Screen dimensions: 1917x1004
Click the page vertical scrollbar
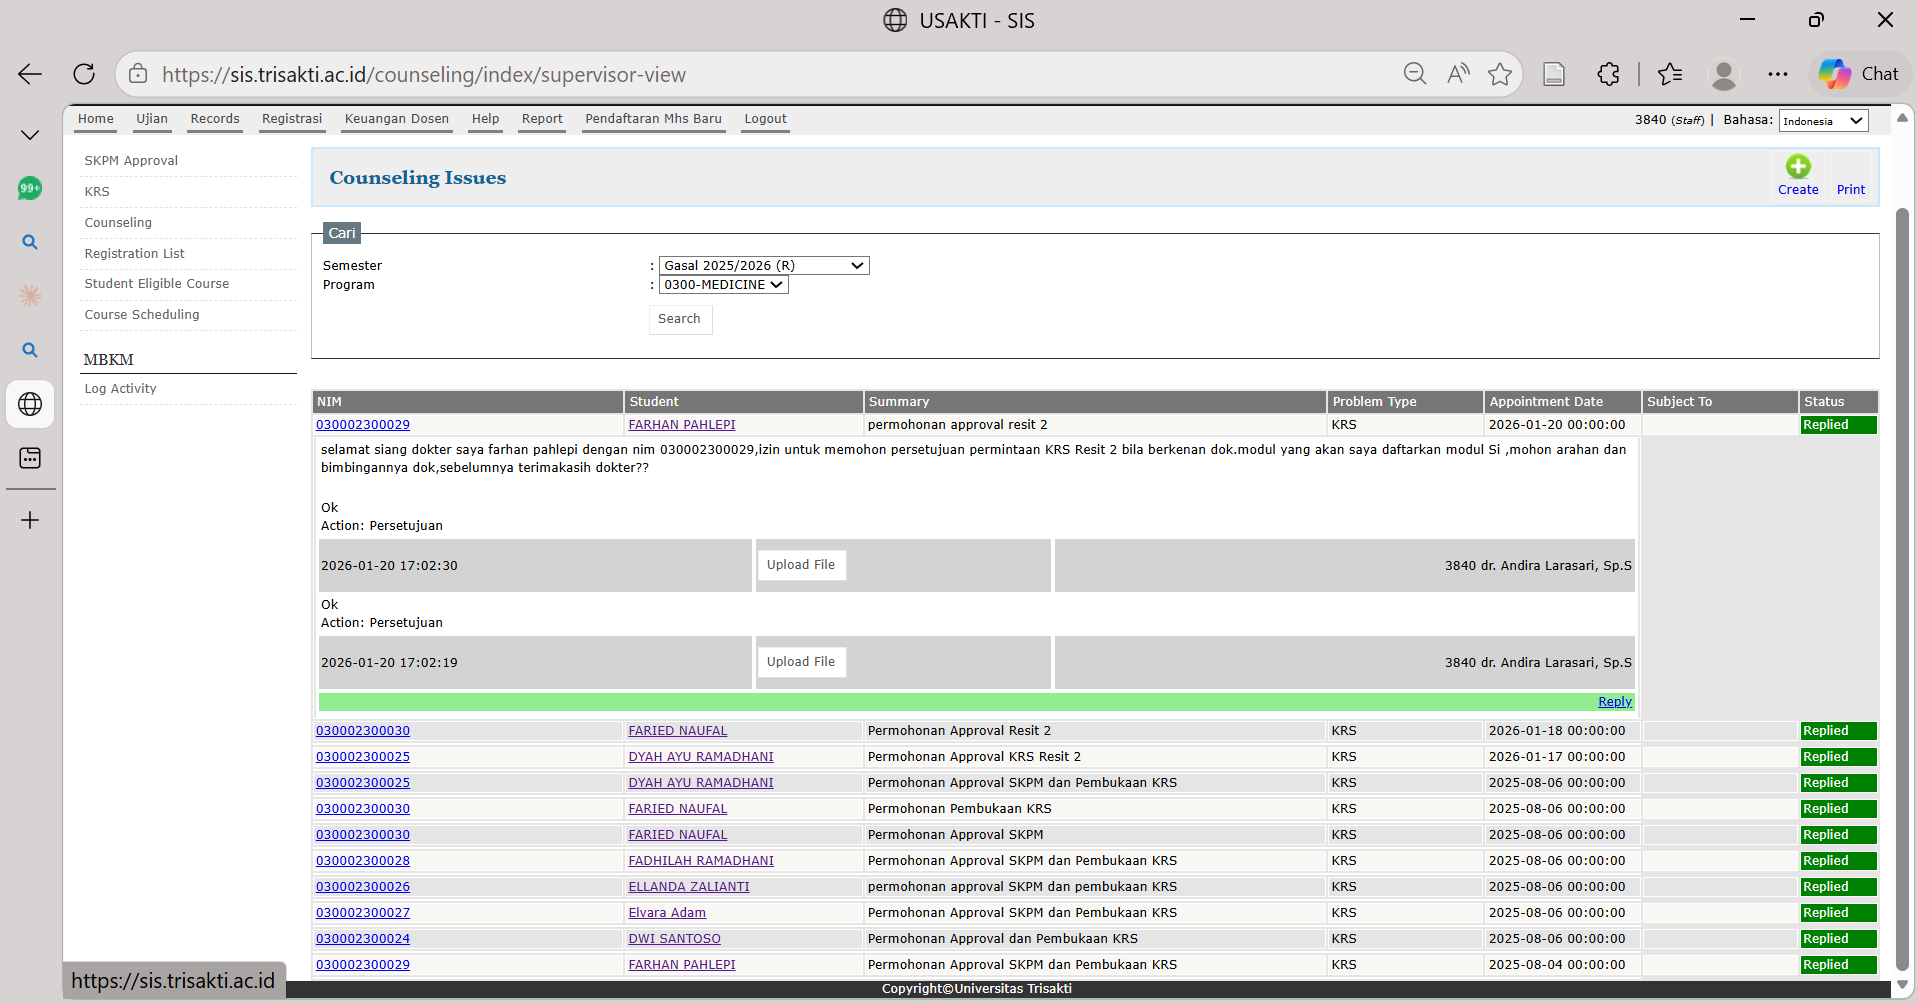[1902, 590]
